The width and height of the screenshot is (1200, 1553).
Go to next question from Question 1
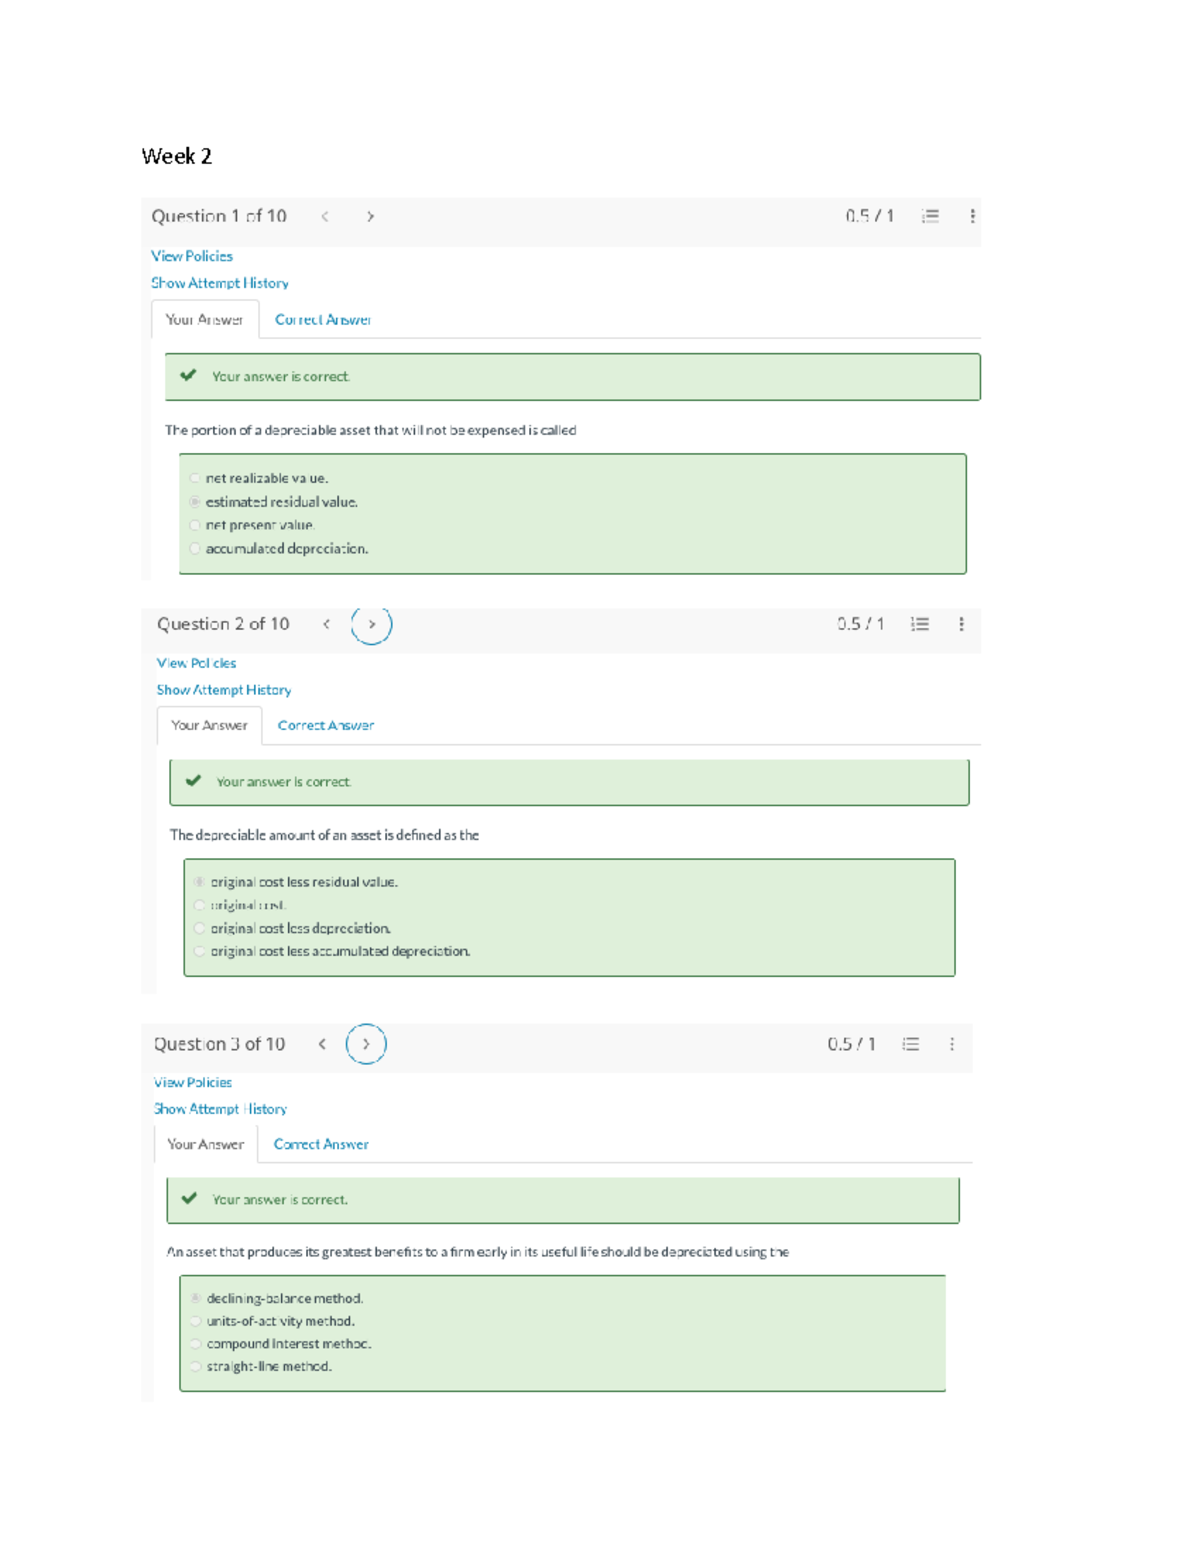370,216
